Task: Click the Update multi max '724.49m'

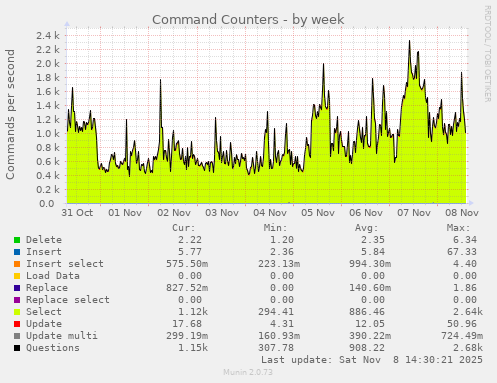Action: 462,336
